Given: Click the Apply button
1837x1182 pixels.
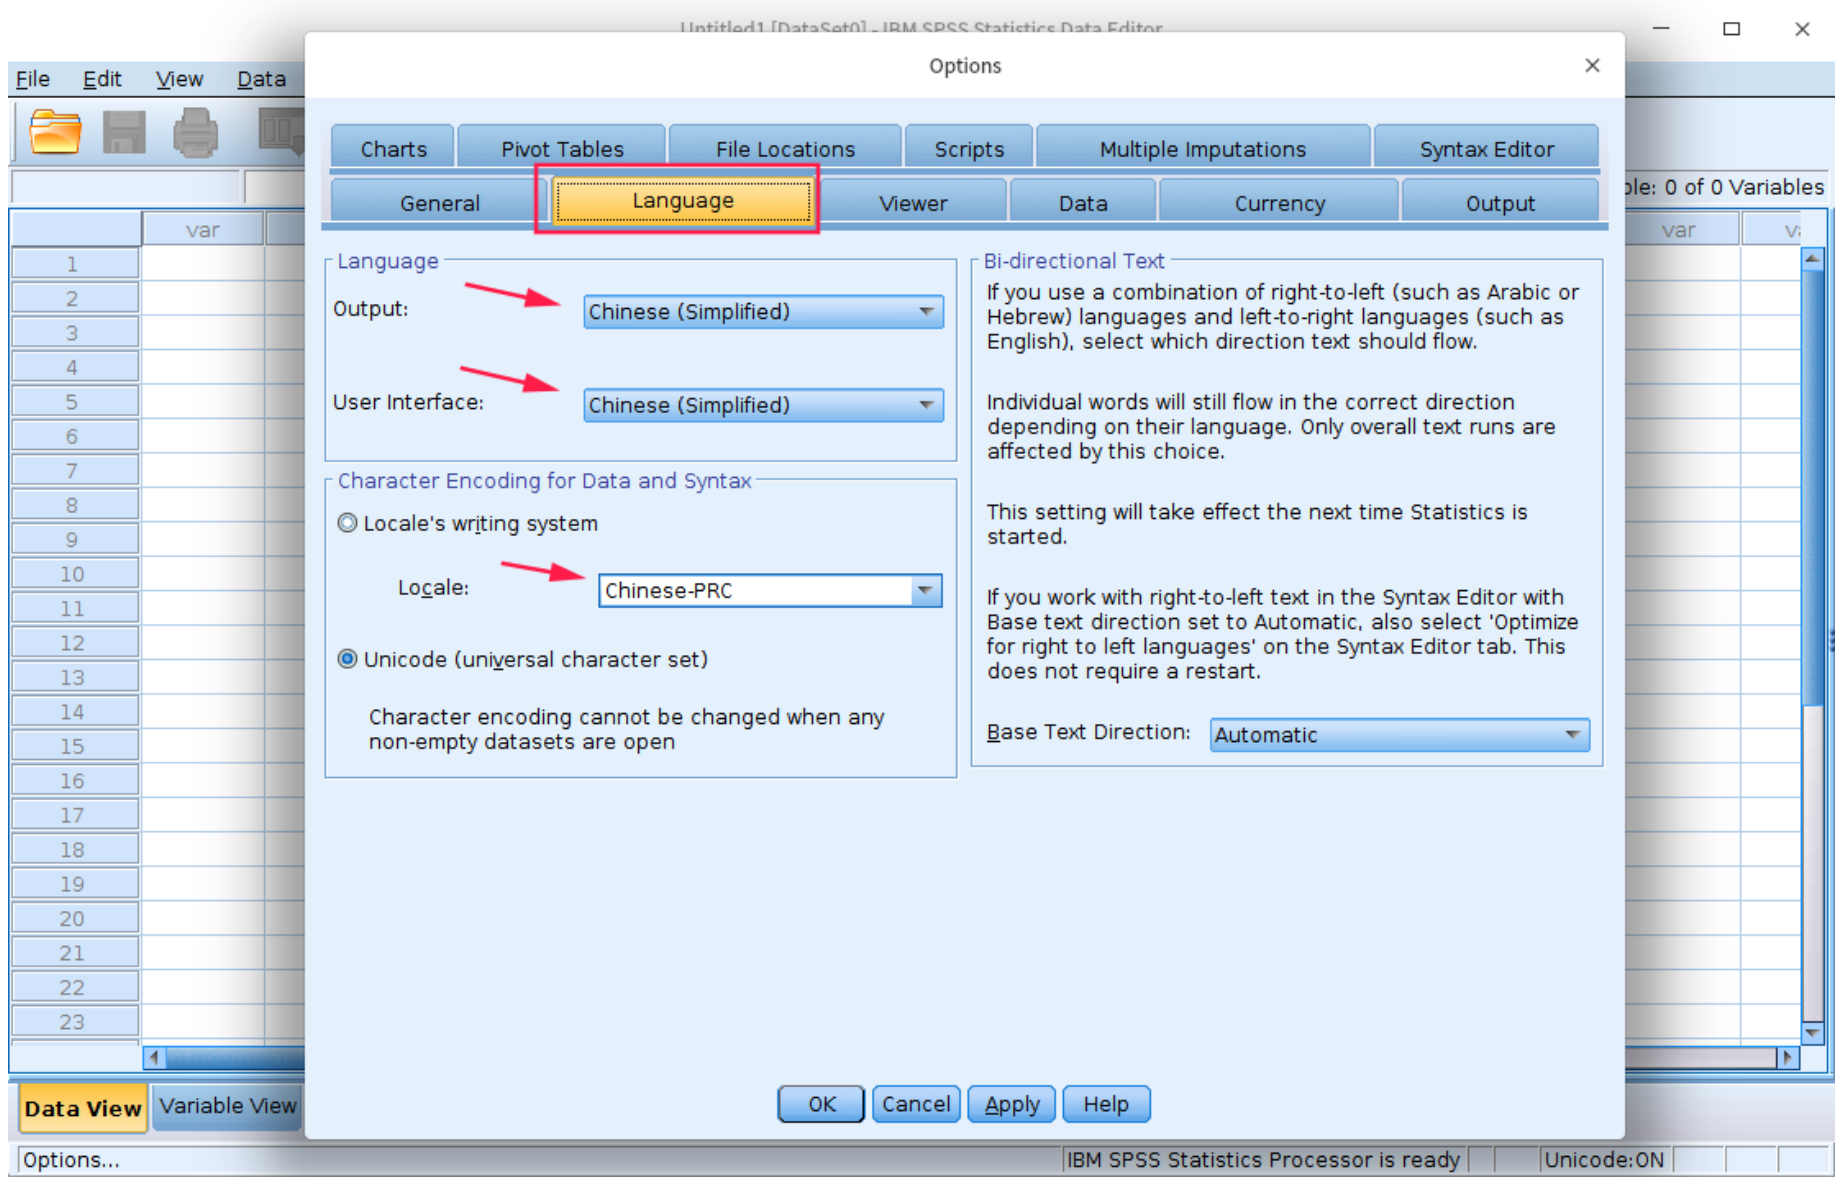Looking at the screenshot, I should (1012, 1104).
